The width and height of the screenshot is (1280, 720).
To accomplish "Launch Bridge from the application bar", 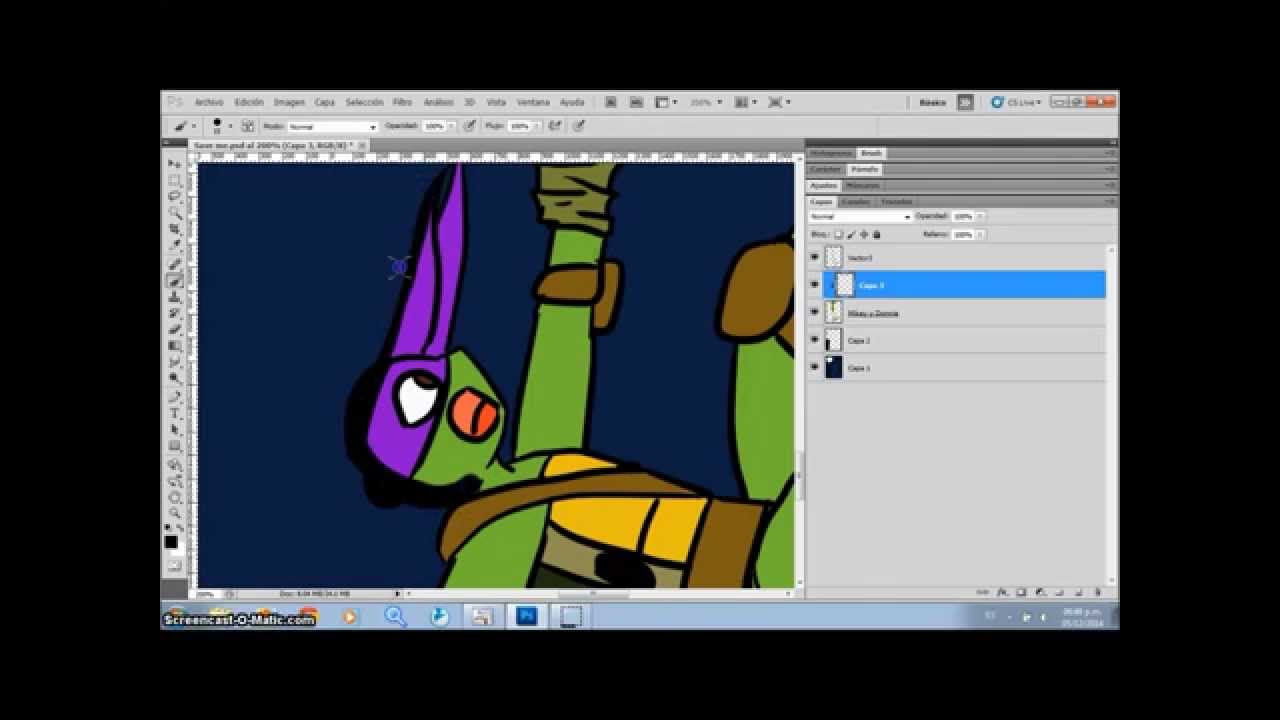I will coord(611,102).
